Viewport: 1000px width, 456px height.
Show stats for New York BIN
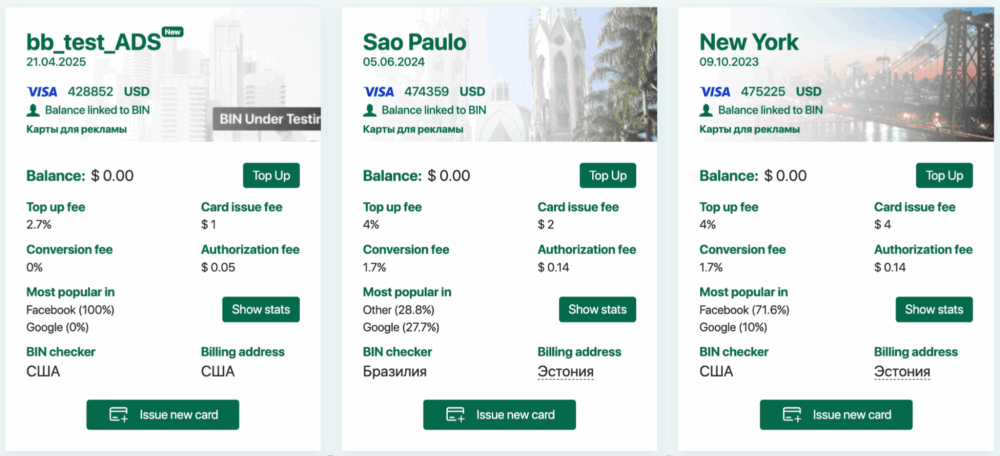(x=934, y=309)
